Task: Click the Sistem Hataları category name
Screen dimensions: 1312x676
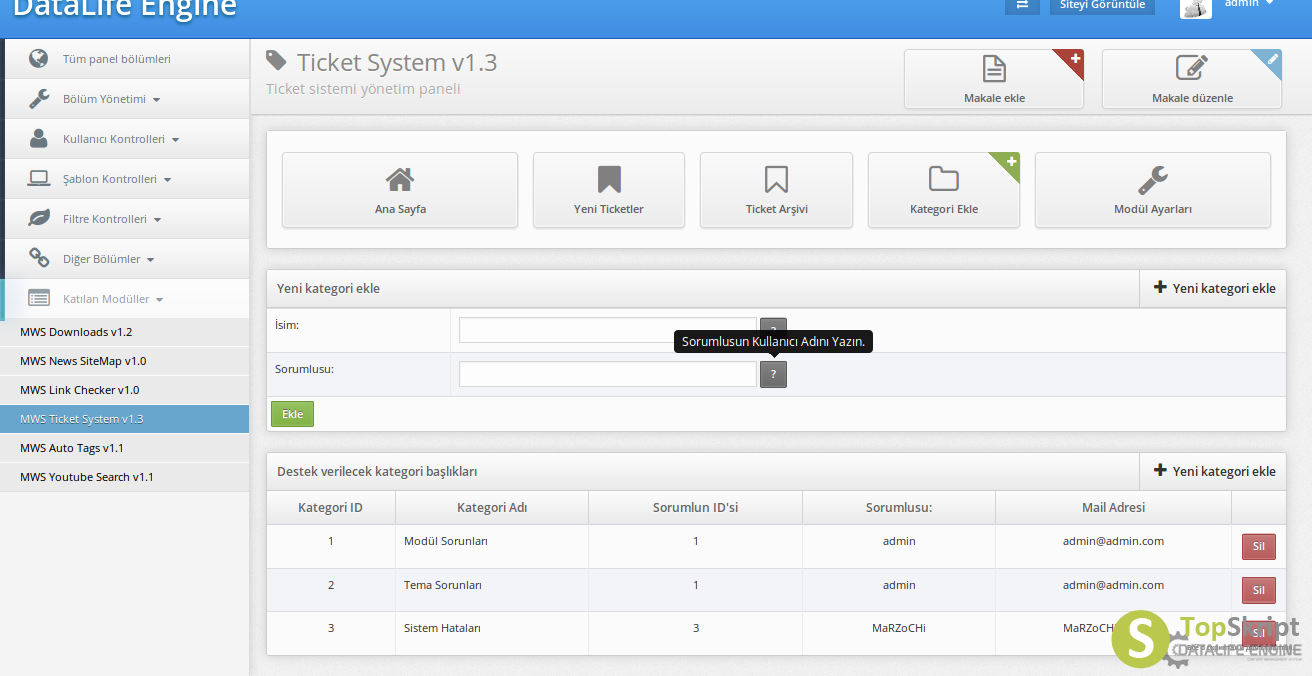Action: [442, 628]
